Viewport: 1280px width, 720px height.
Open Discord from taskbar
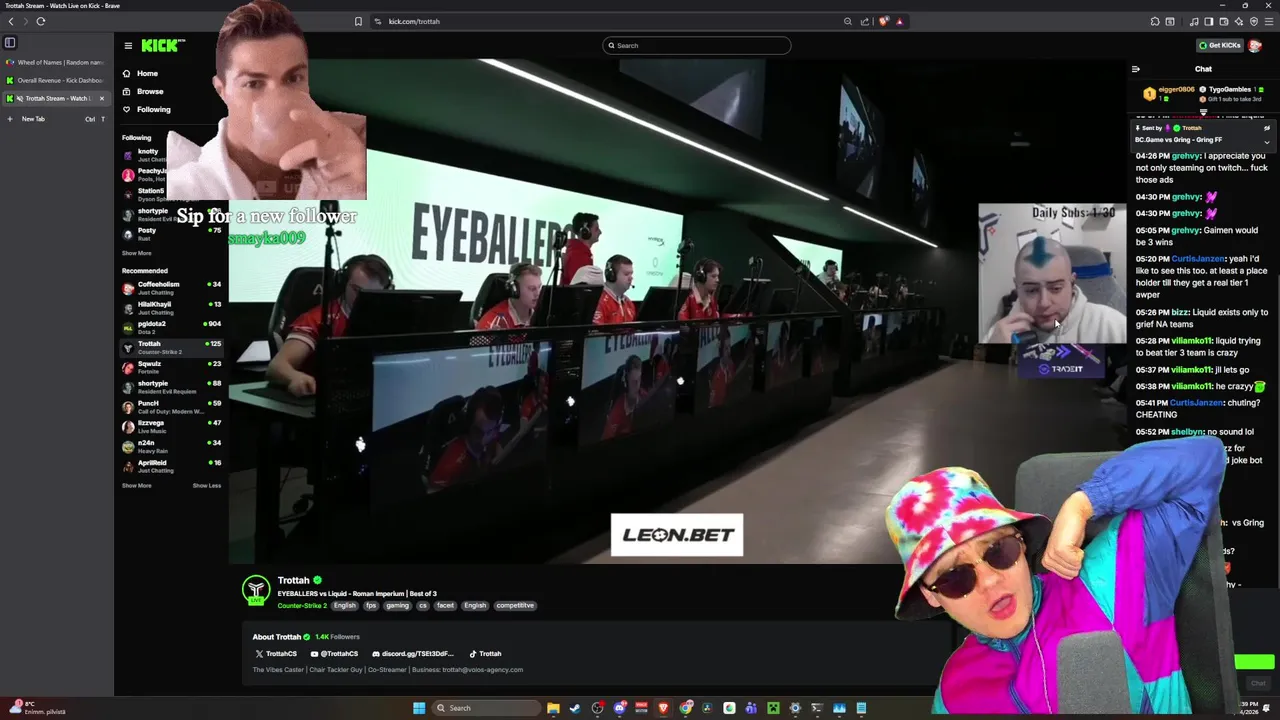(x=619, y=708)
